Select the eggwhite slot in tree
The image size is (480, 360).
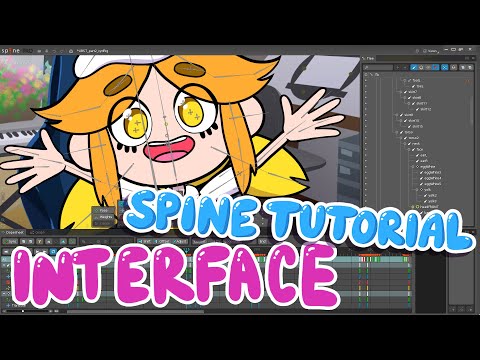coord(427,166)
